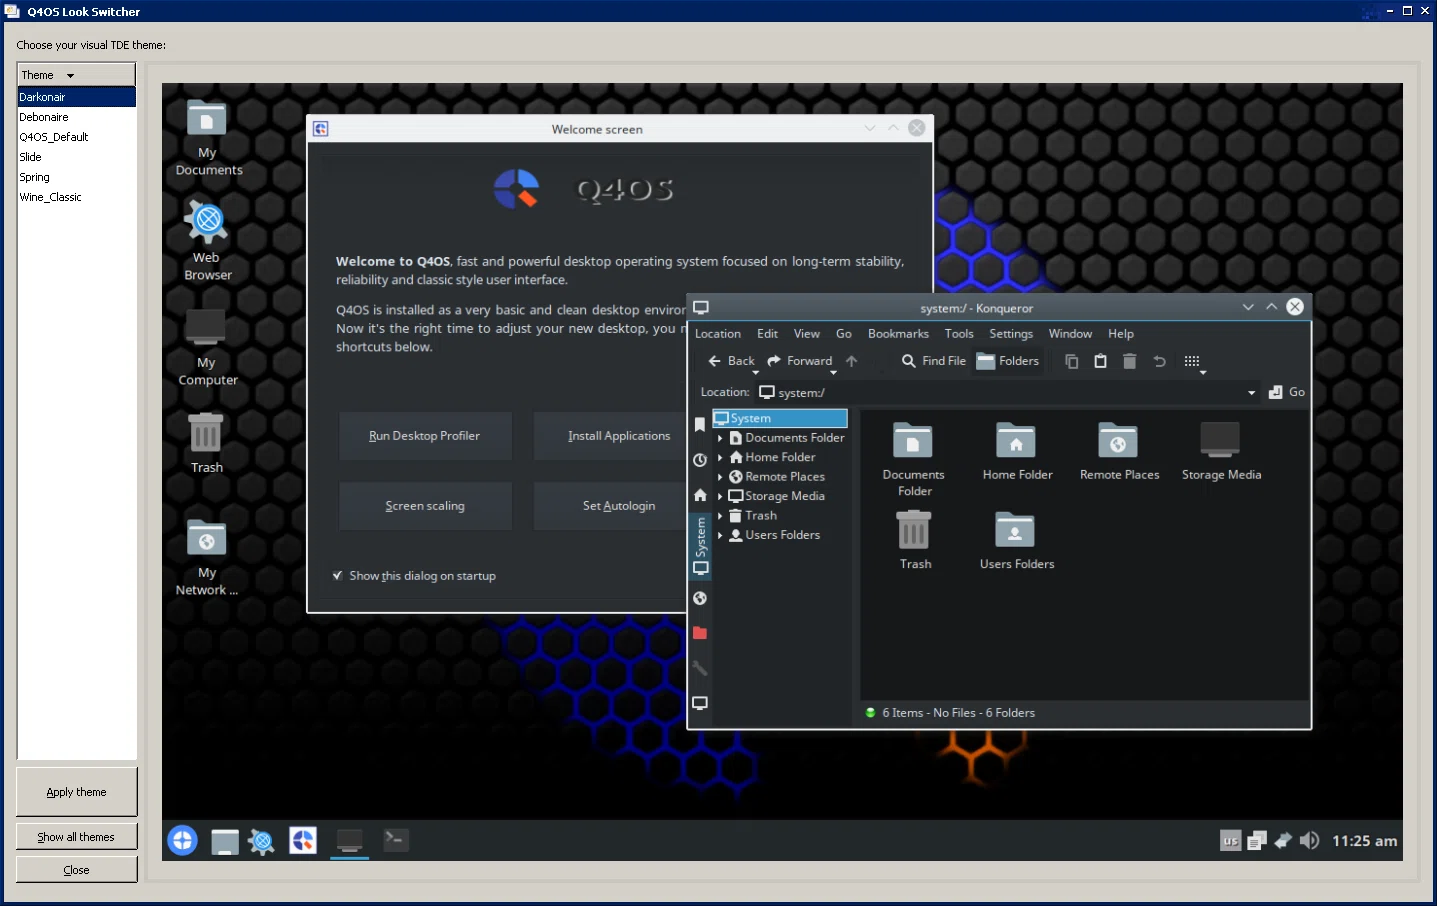Image resolution: width=1437 pixels, height=906 pixels.
Task: Select the Debonaire theme
Action: coord(77,117)
